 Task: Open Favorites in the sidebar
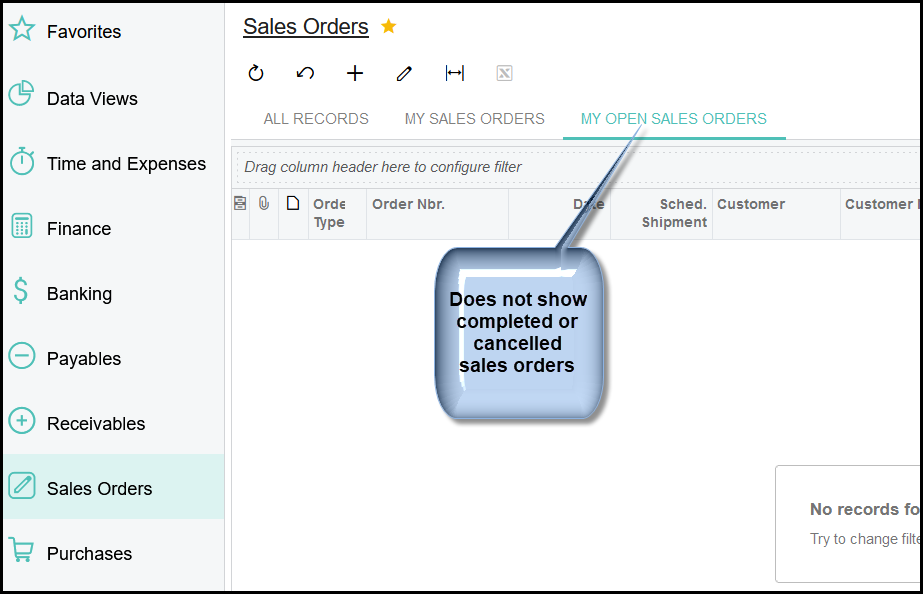pyautogui.click(x=84, y=32)
